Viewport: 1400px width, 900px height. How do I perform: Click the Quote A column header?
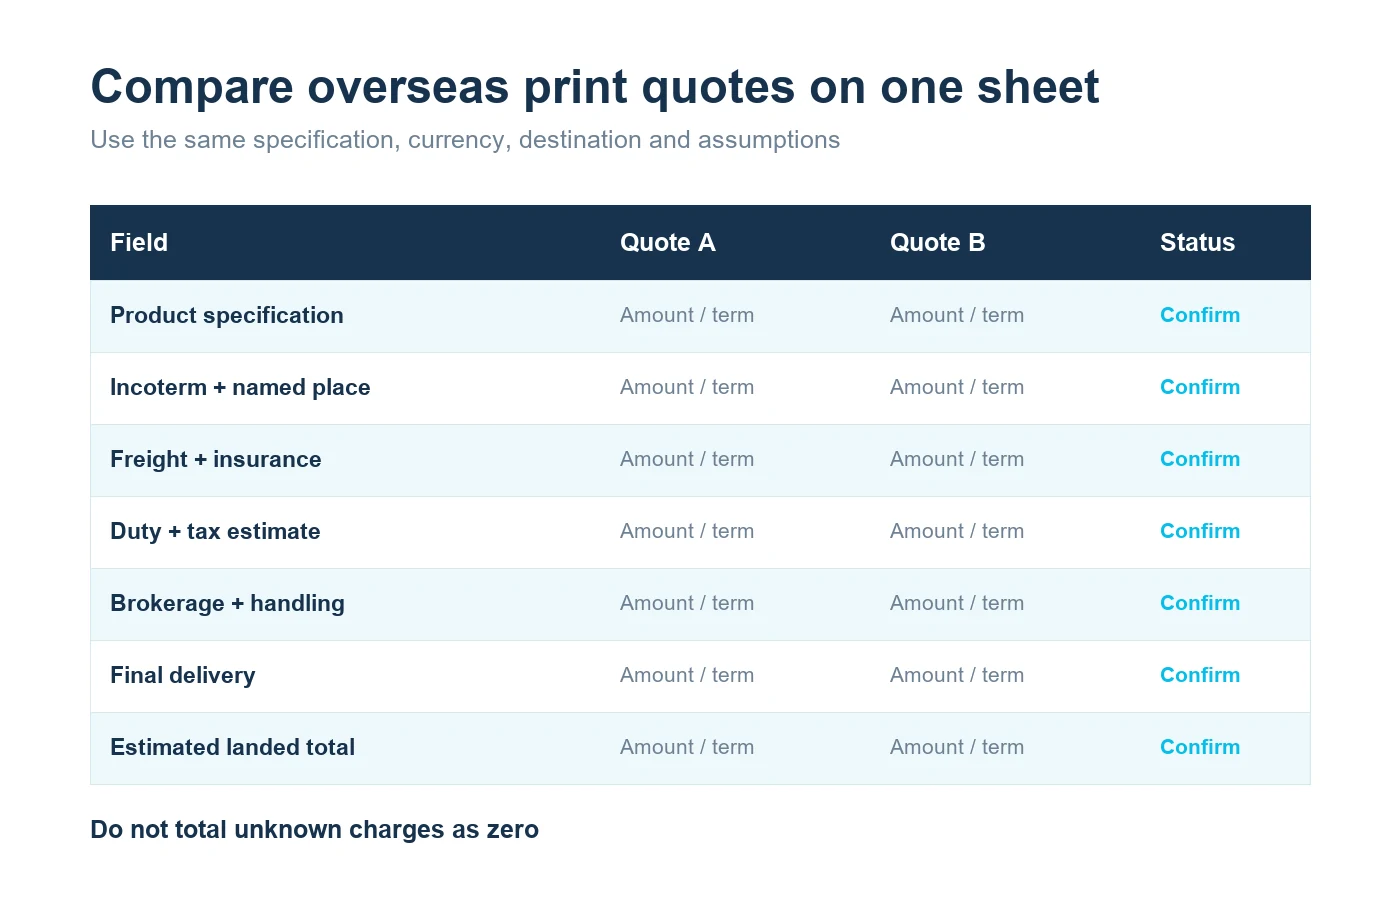pos(667,242)
